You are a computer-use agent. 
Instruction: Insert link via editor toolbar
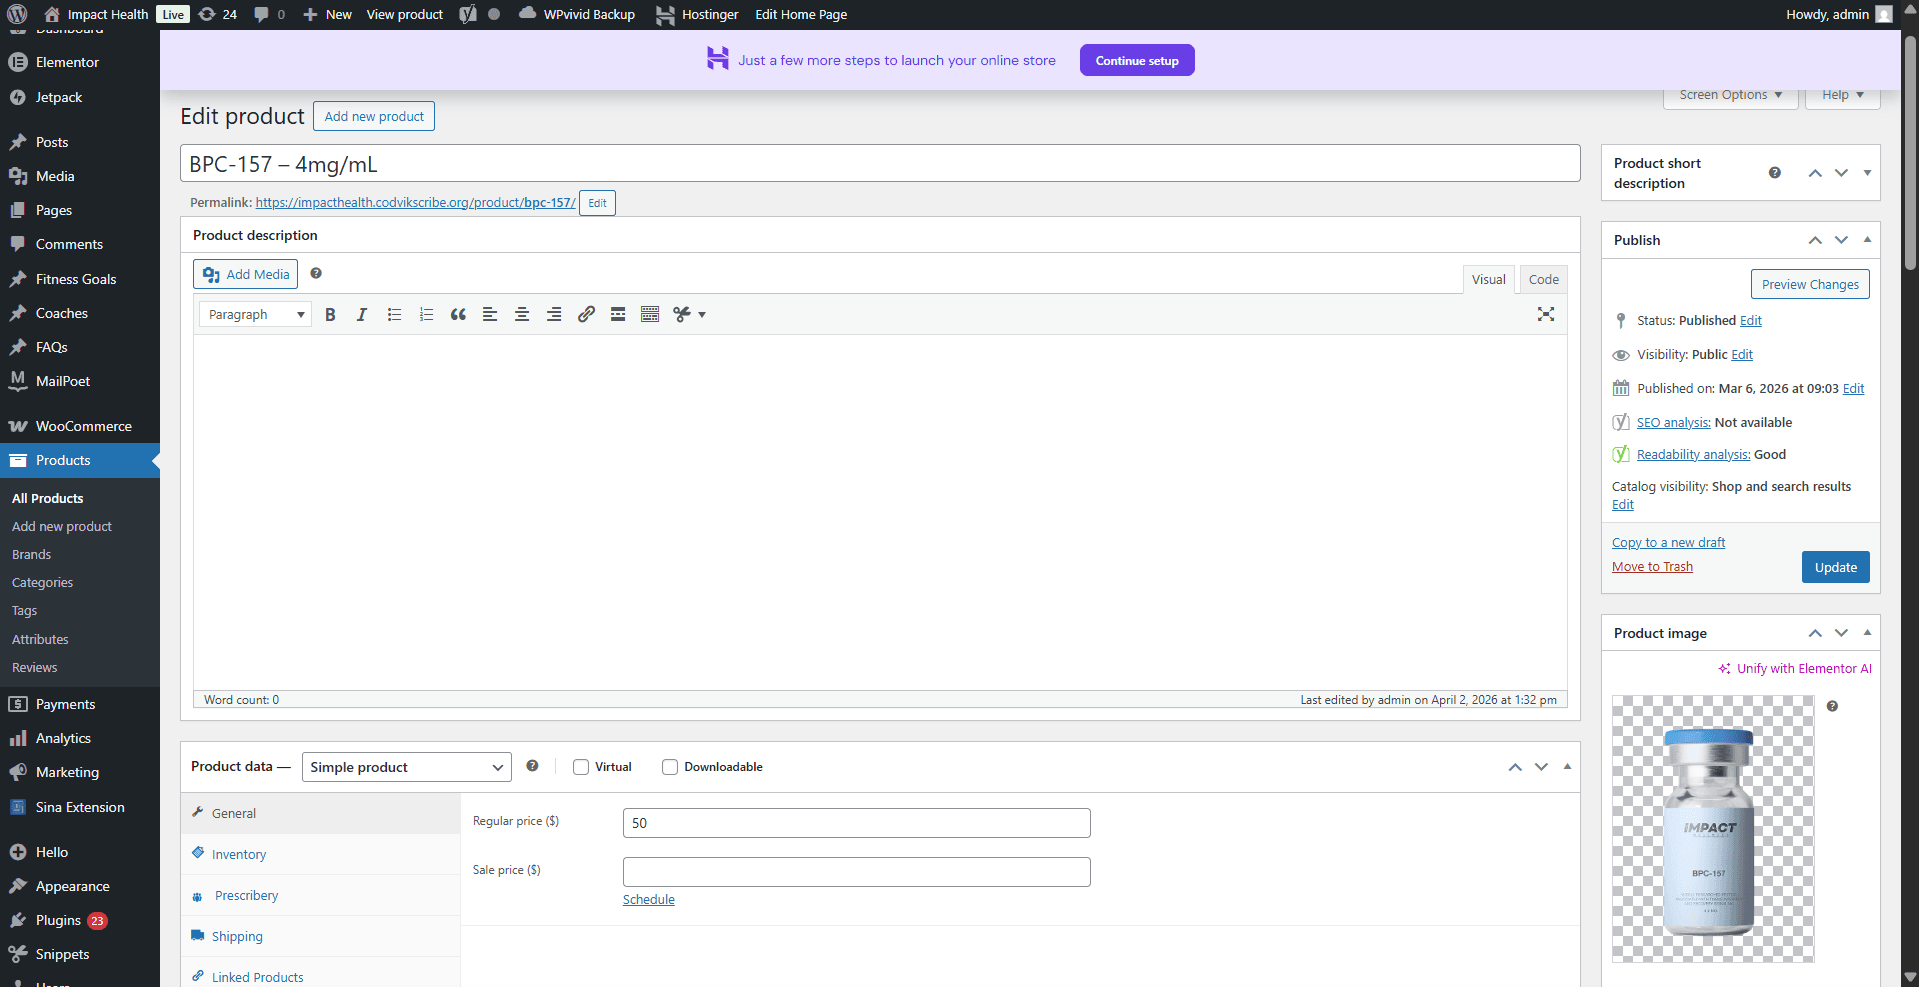click(586, 314)
